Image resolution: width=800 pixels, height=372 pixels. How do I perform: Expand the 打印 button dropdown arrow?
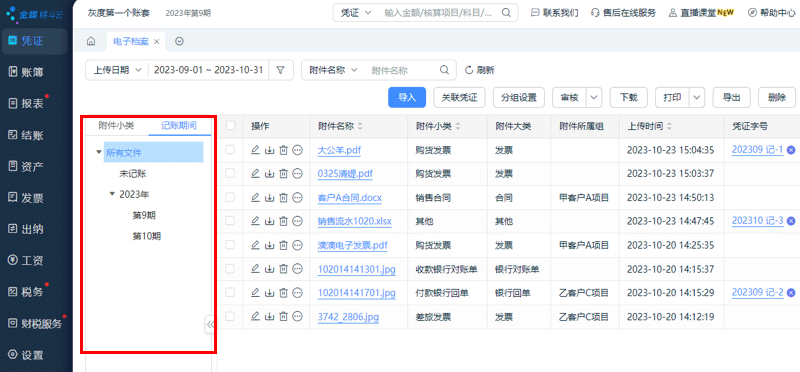pyautogui.click(x=697, y=97)
